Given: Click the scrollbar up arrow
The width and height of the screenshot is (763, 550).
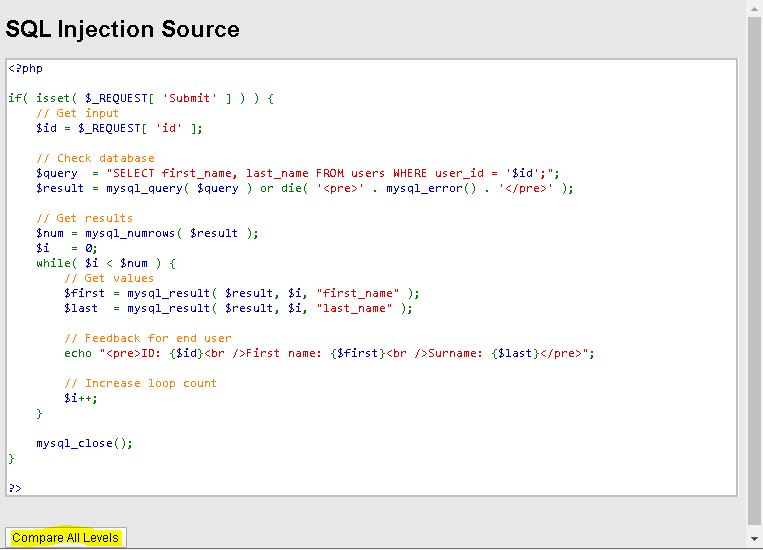Looking at the screenshot, I should (755, 8).
